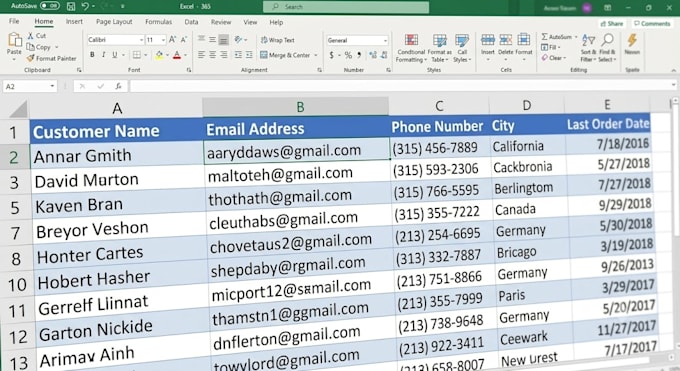Open Cell Styles gallery
The width and height of the screenshot is (680, 371).
tap(462, 48)
